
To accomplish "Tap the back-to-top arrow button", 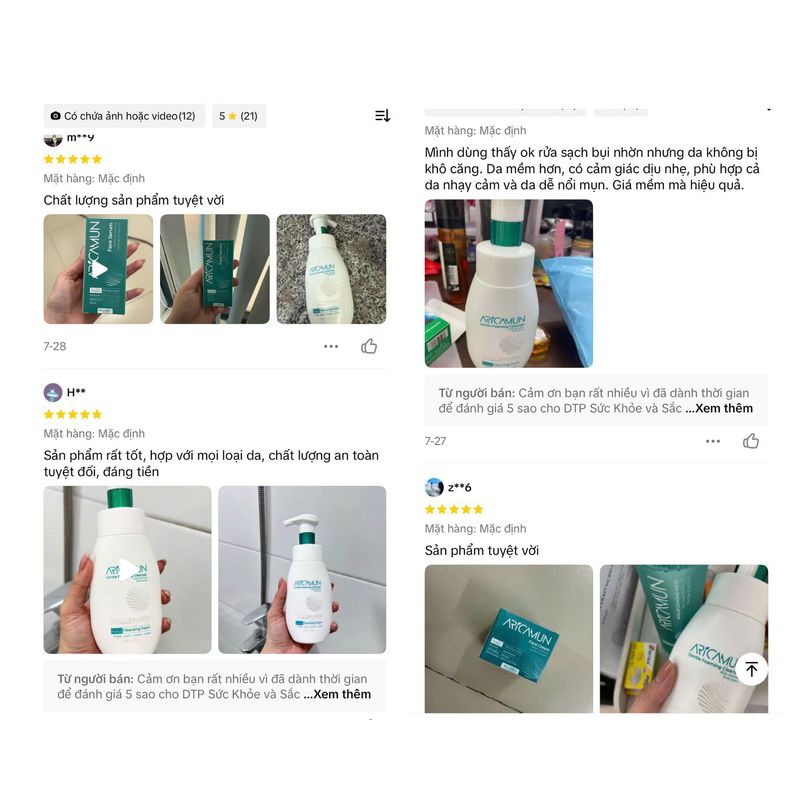I will pos(752,669).
